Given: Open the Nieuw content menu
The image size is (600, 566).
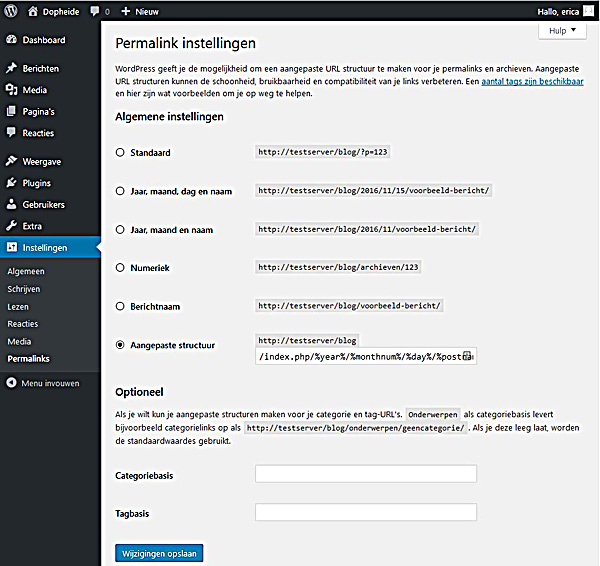Looking at the screenshot, I should click(140, 11).
